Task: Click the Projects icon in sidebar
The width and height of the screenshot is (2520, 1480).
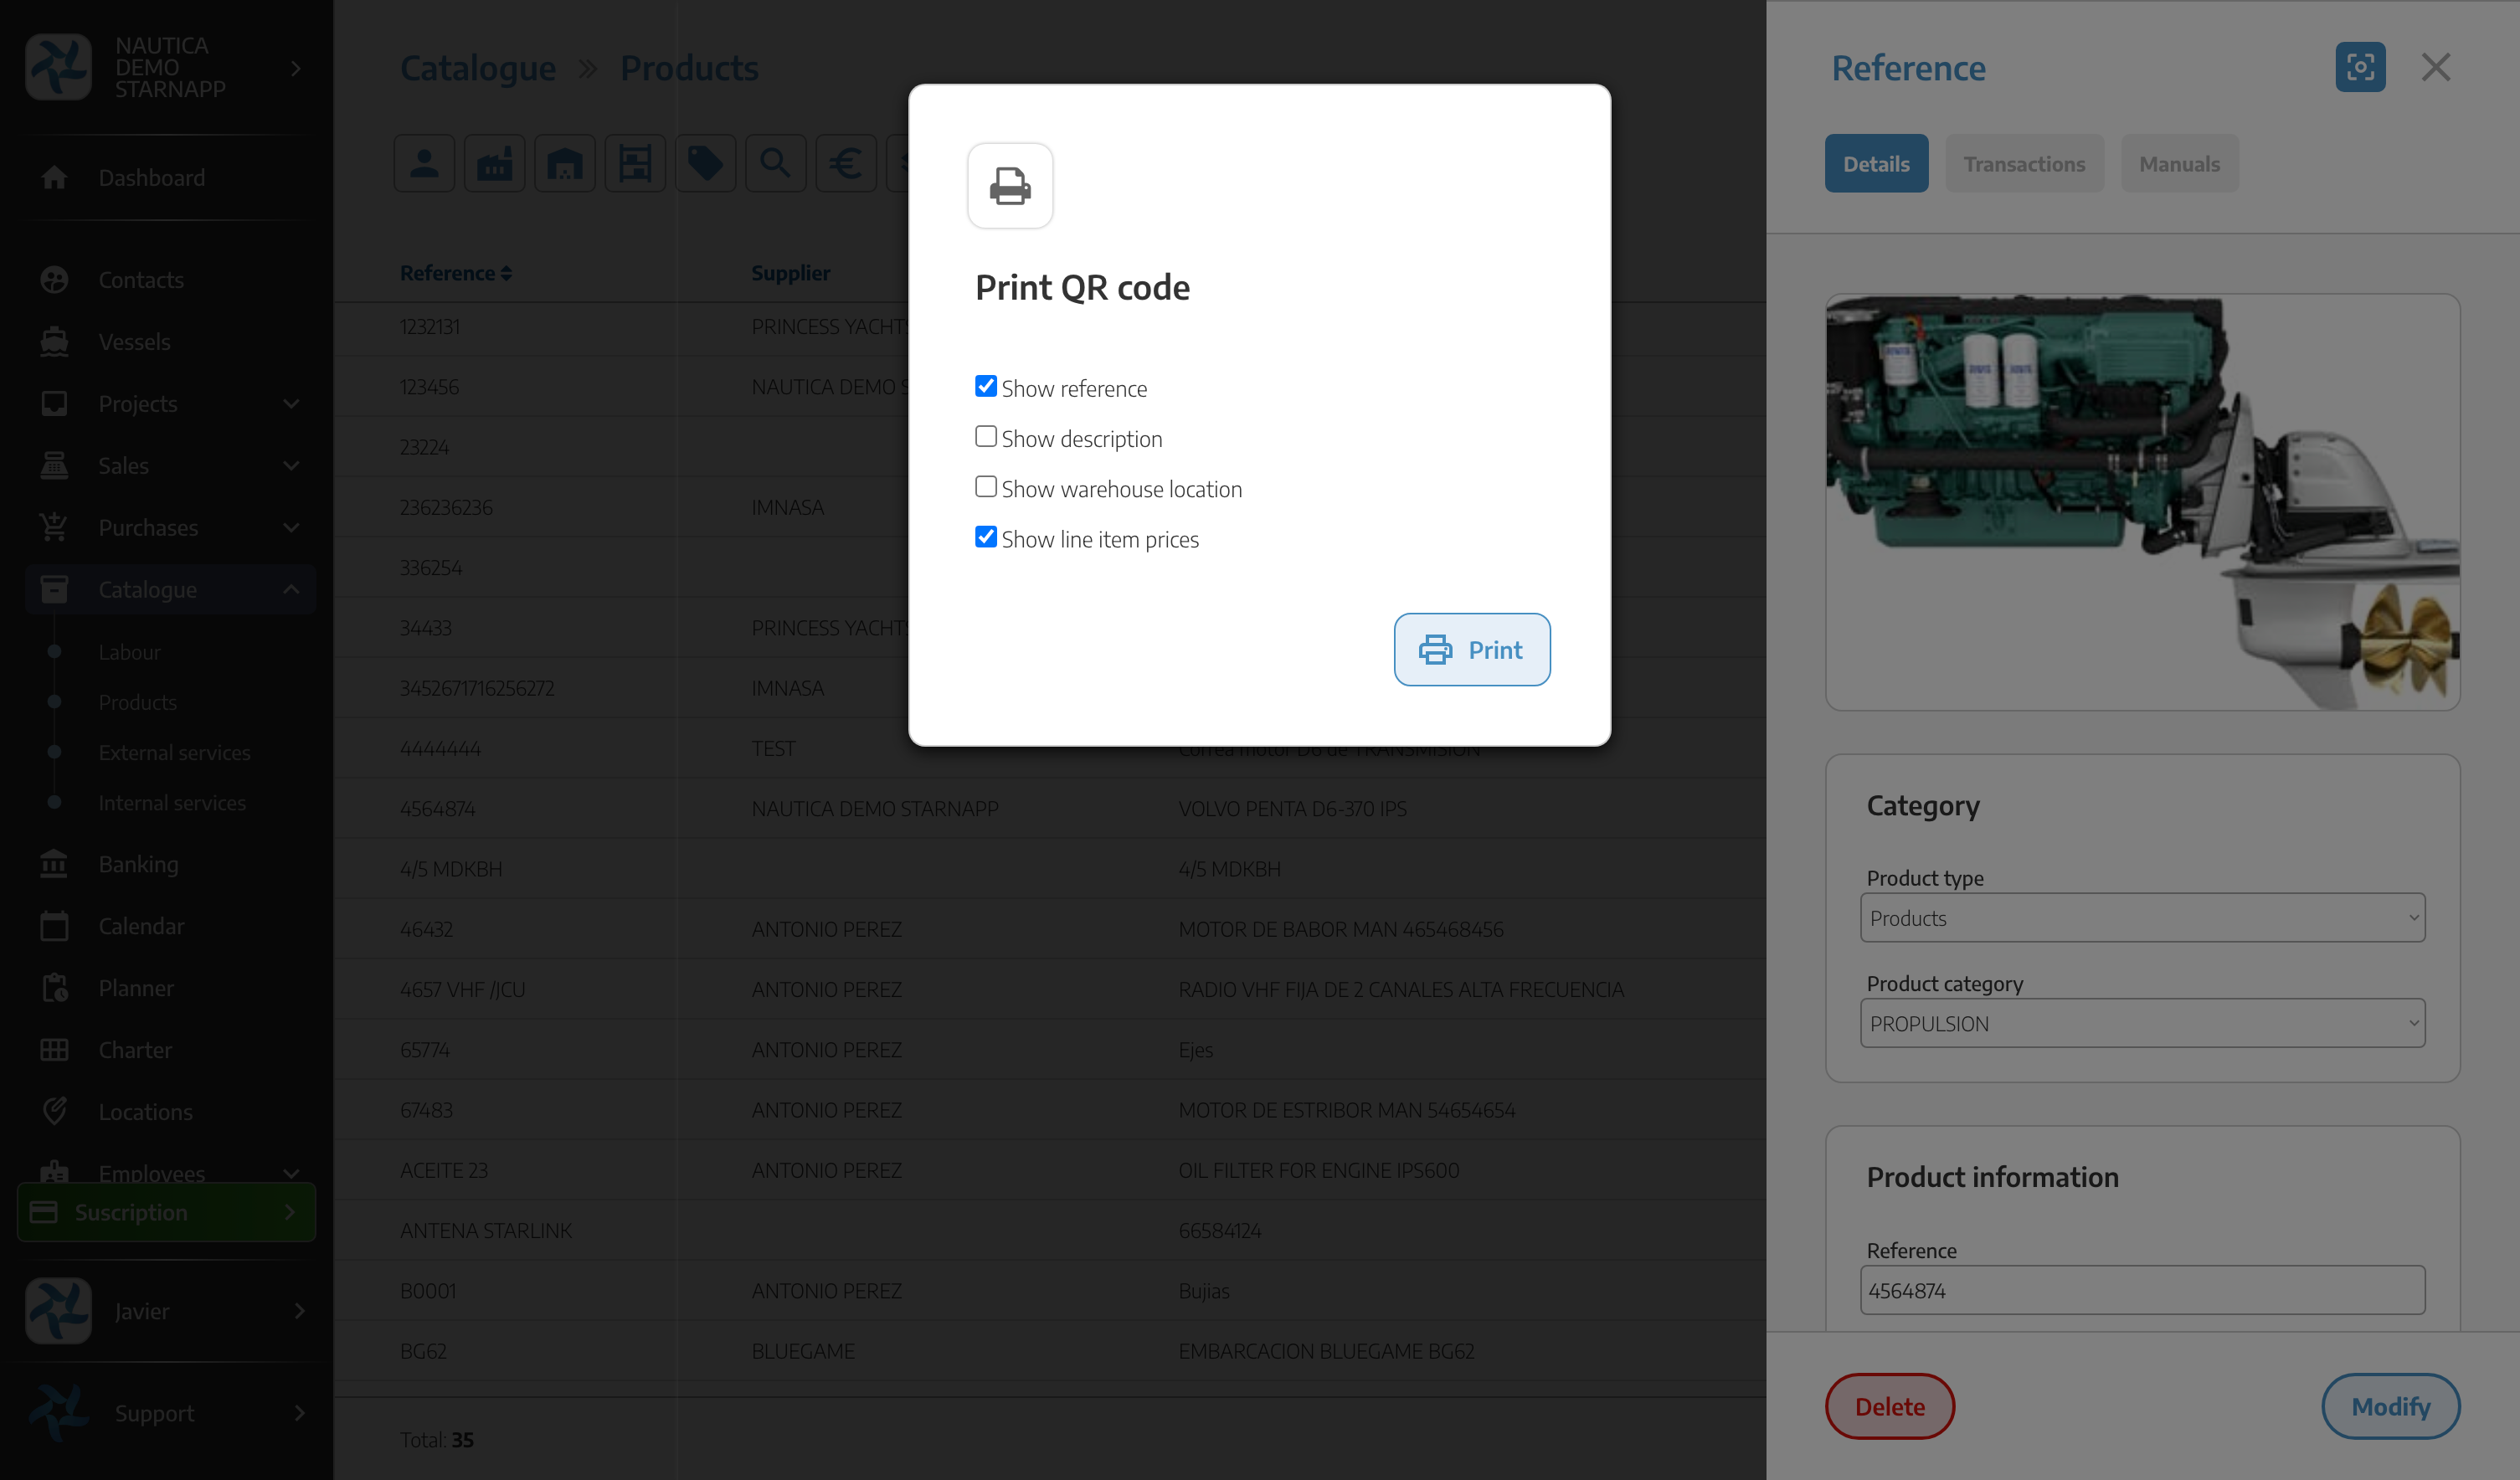Action: 54,403
